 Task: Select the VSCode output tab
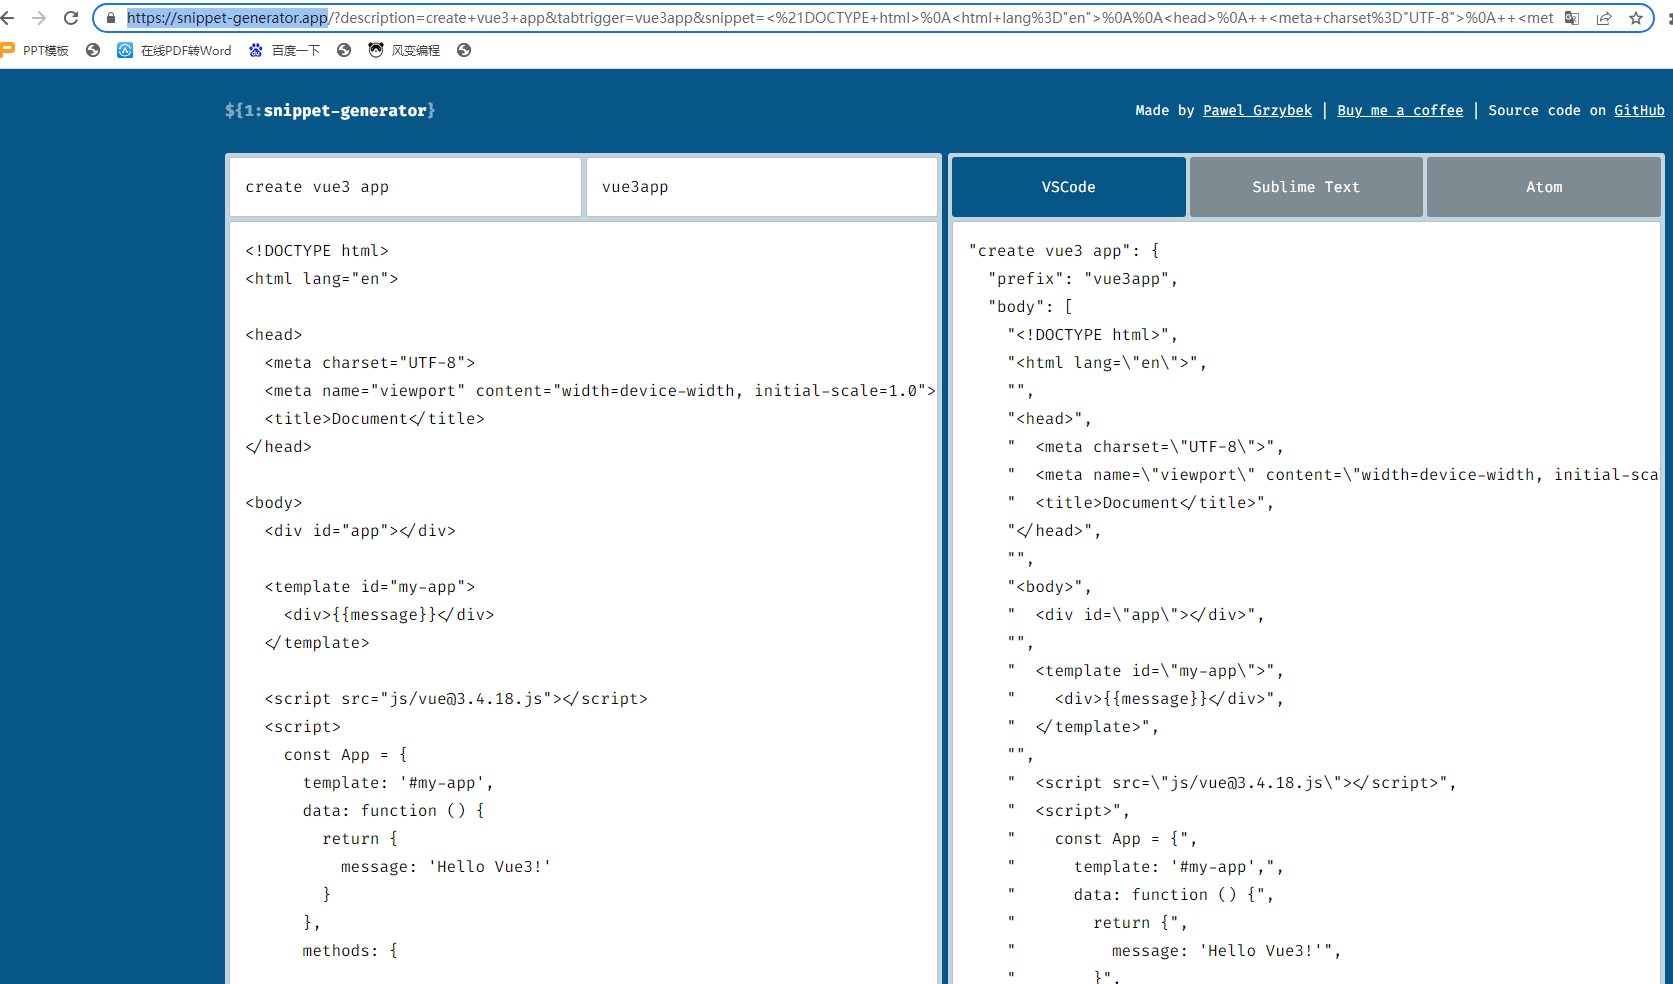(1068, 187)
